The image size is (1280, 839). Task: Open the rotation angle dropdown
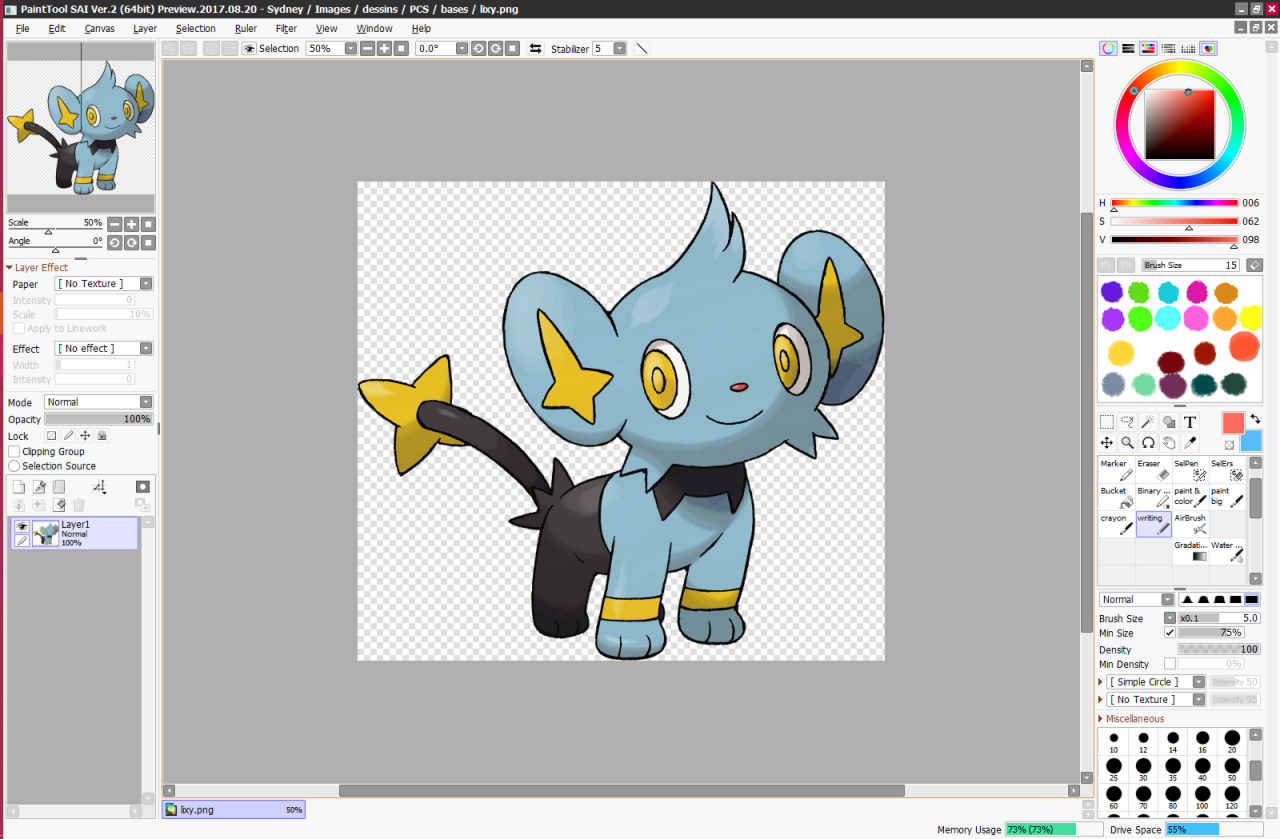point(461,48)
